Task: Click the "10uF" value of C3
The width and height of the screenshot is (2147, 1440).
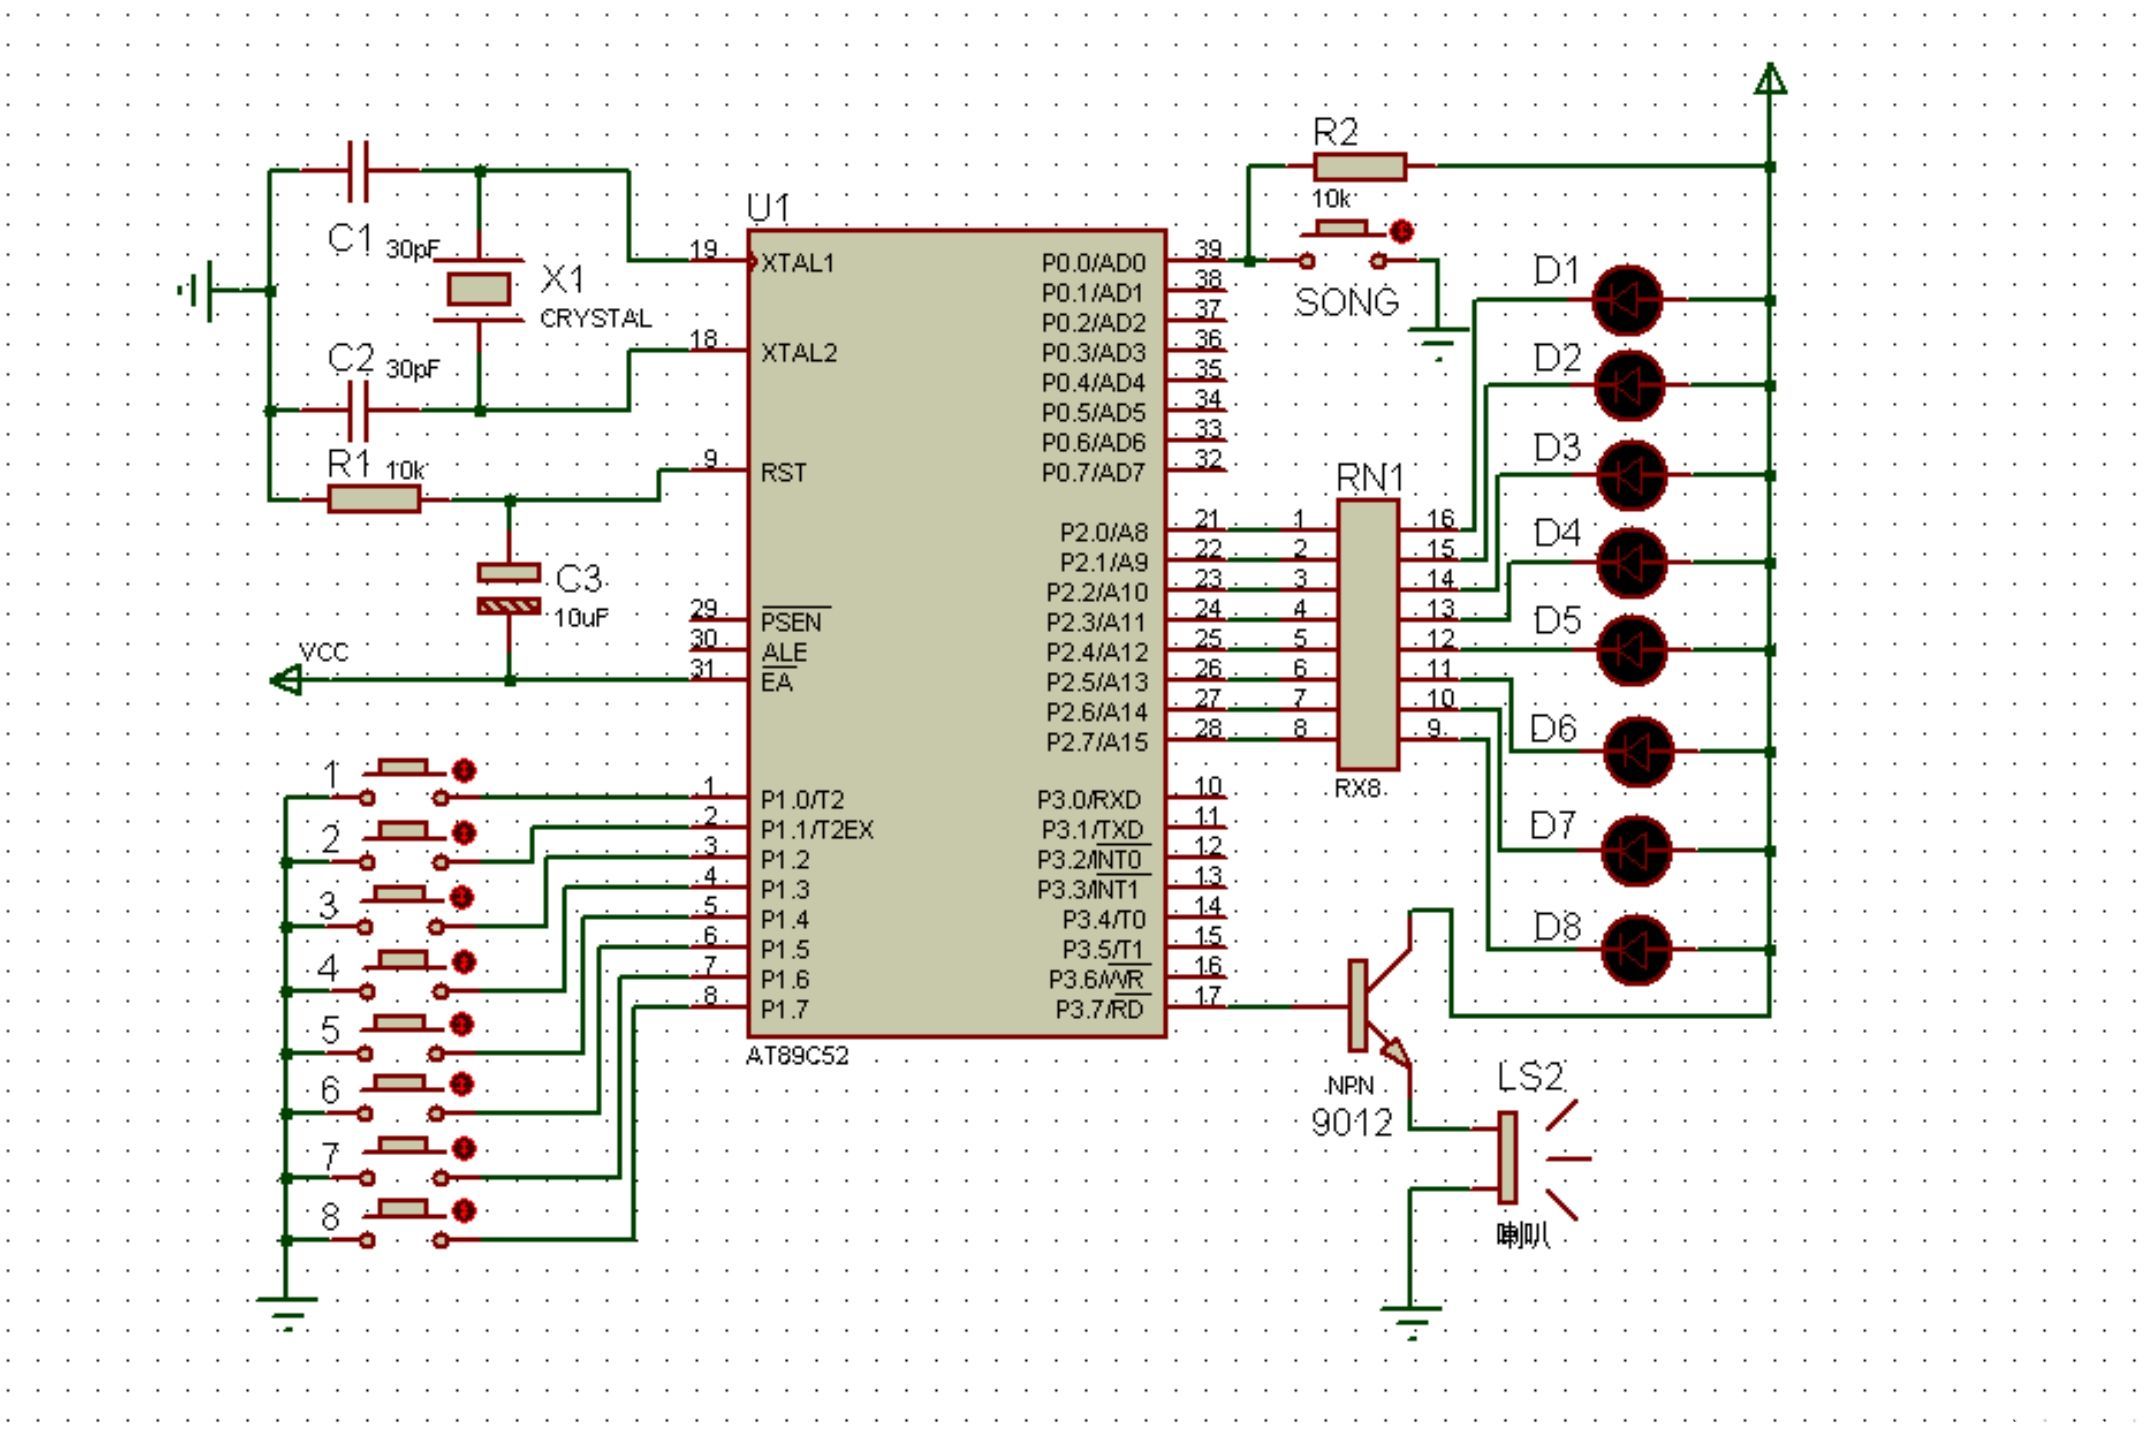Action: point(581,618)
